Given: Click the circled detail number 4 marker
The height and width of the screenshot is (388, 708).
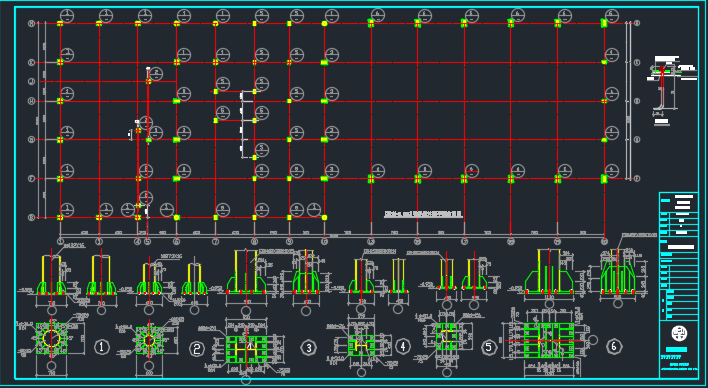Looking at the screenshot, I should point(403,346).
